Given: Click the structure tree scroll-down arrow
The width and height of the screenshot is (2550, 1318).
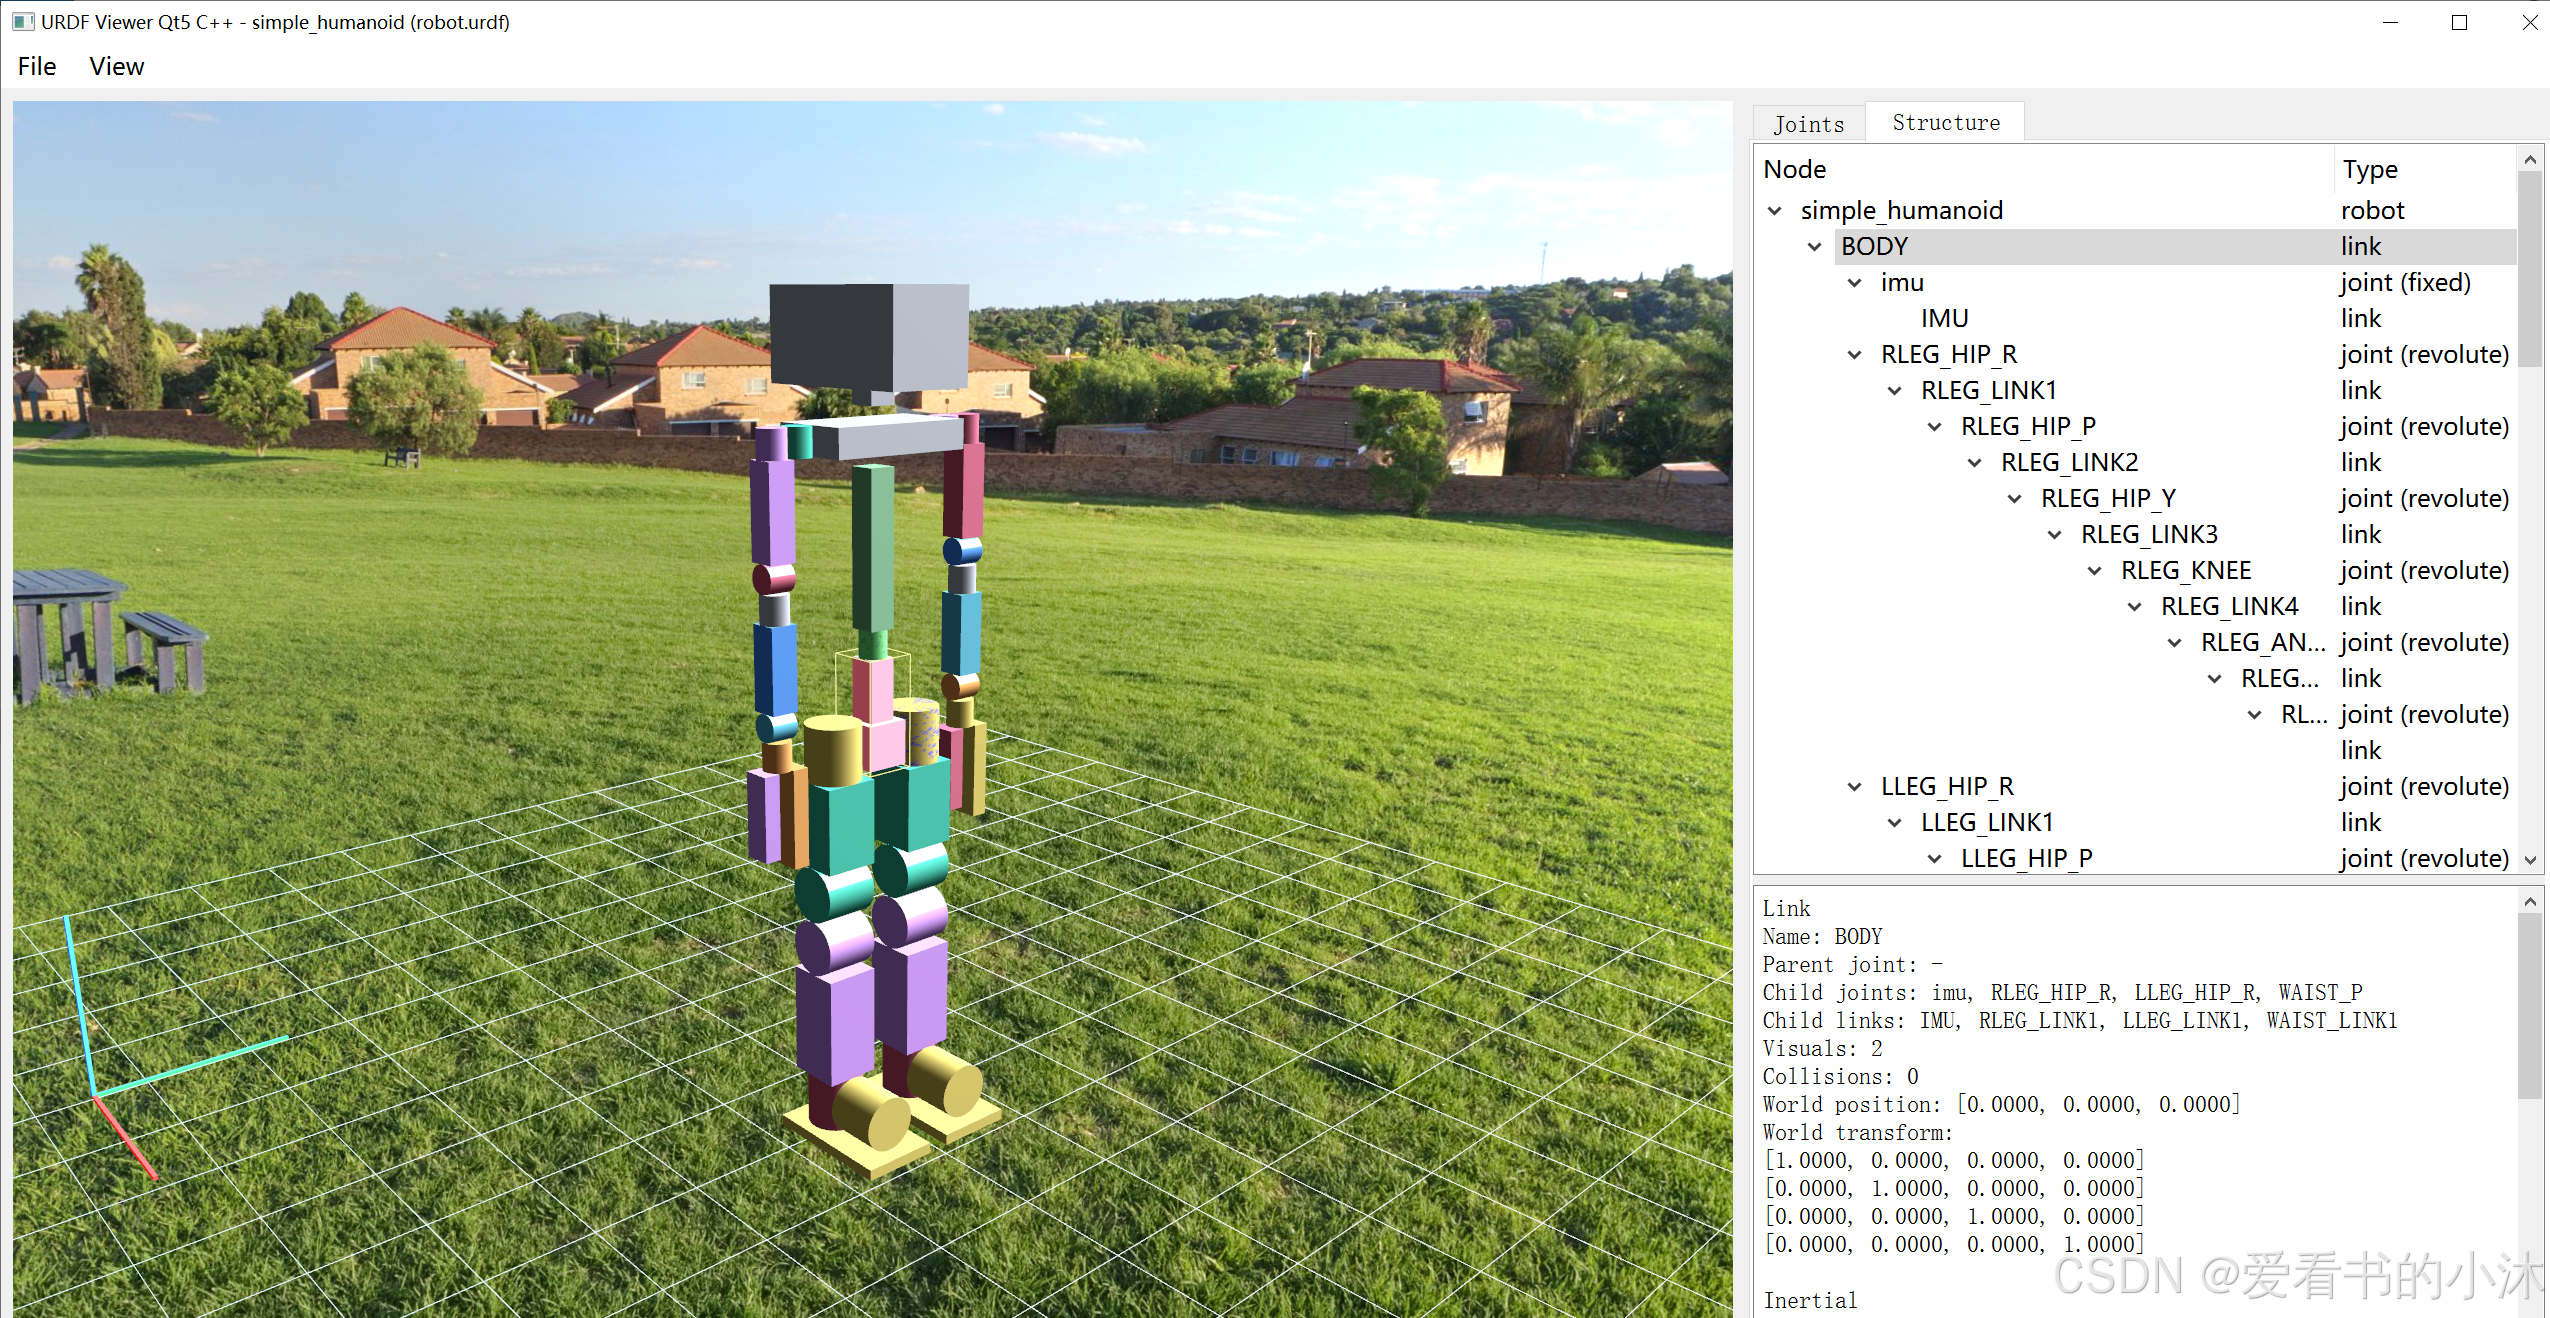Looking at the screenshot, I should (2530, 860).
